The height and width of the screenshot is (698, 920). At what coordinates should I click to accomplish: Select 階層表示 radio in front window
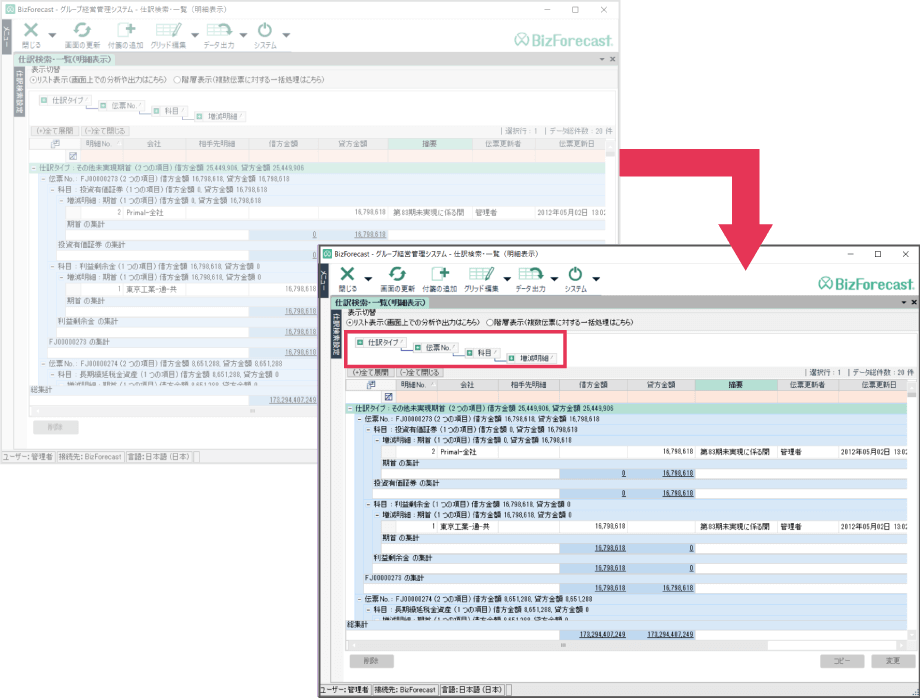490,323
